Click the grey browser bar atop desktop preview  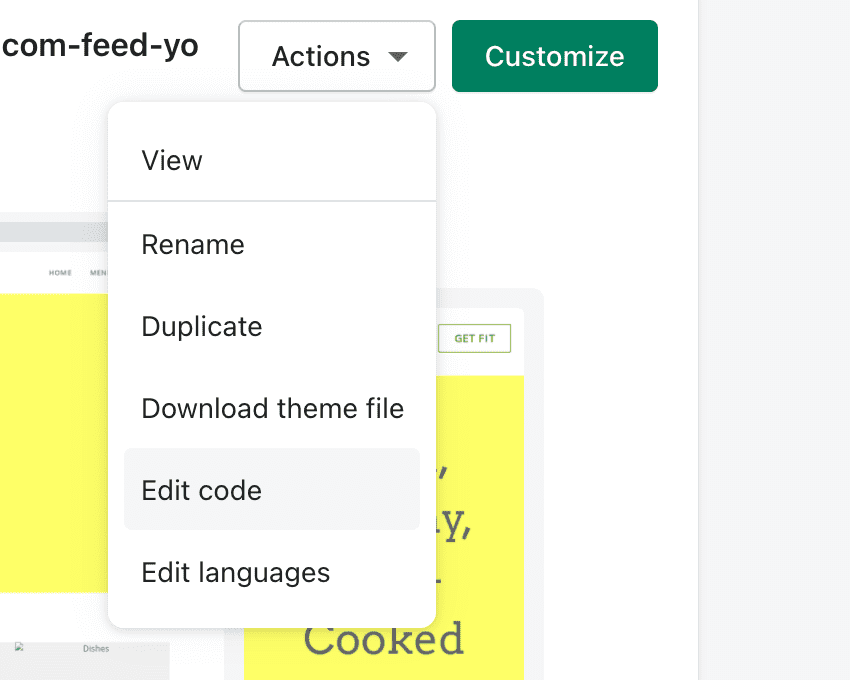coord(54,232)
